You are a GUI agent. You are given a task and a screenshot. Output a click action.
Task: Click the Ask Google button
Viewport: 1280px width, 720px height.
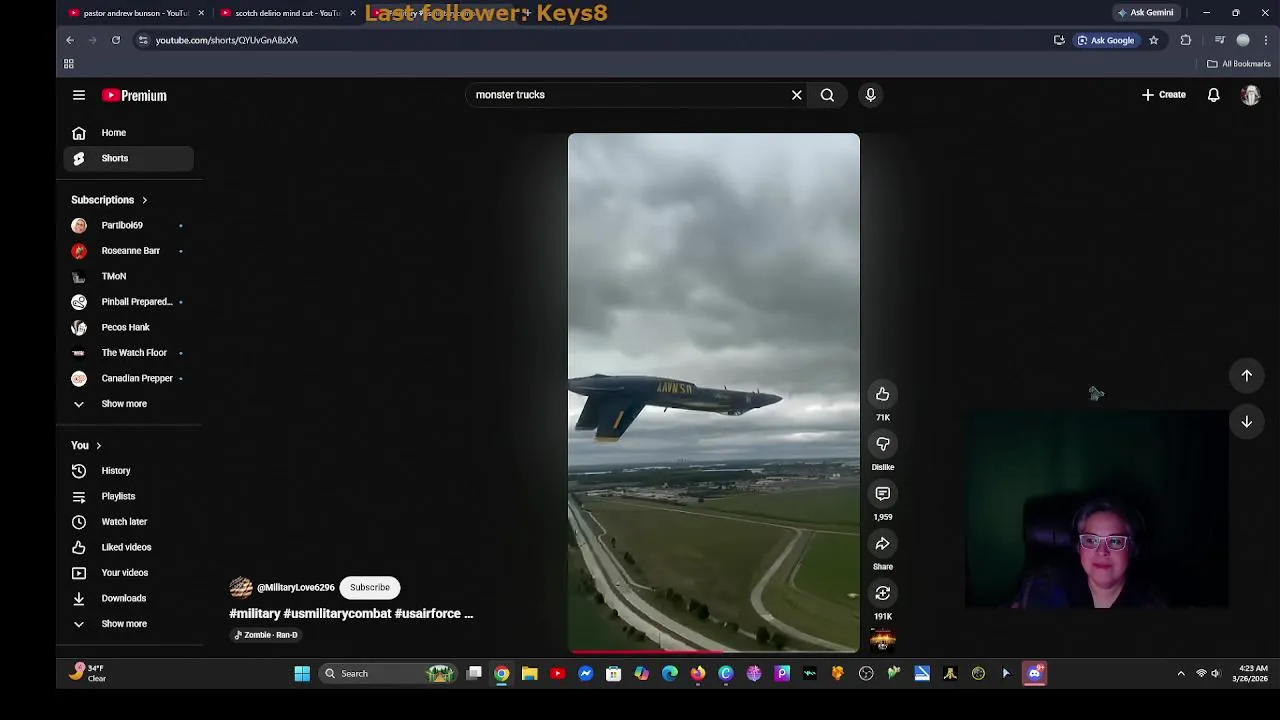pos(1106,40)
